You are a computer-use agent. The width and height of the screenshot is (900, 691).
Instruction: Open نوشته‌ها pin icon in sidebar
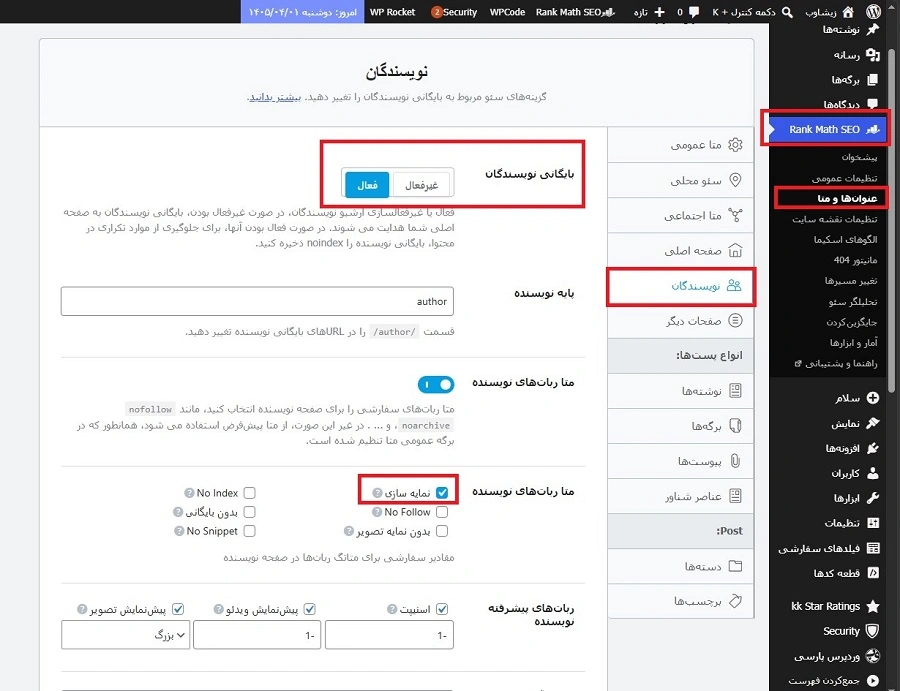[x=872, y=30]
